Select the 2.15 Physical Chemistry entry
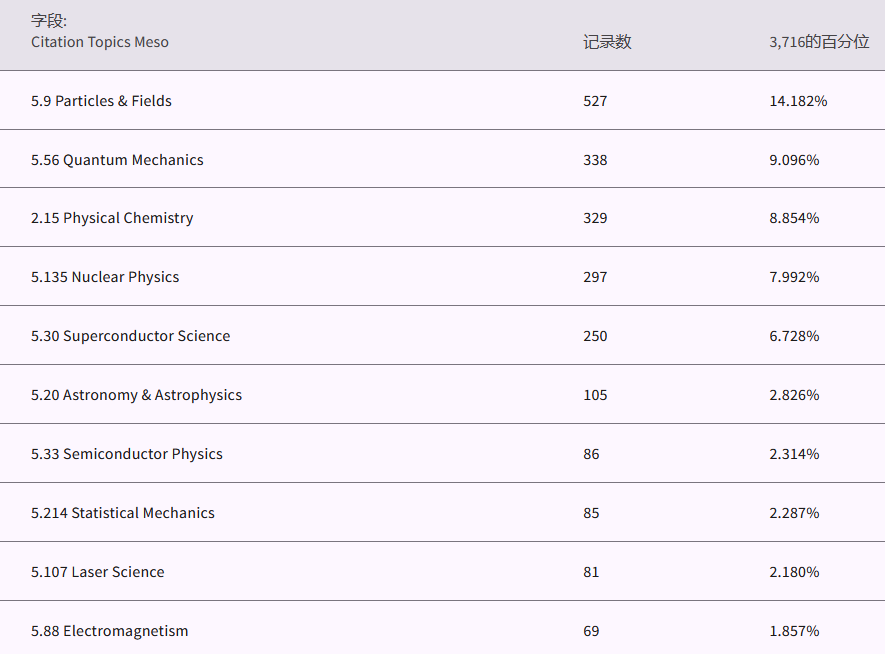 tap(112, 218)
